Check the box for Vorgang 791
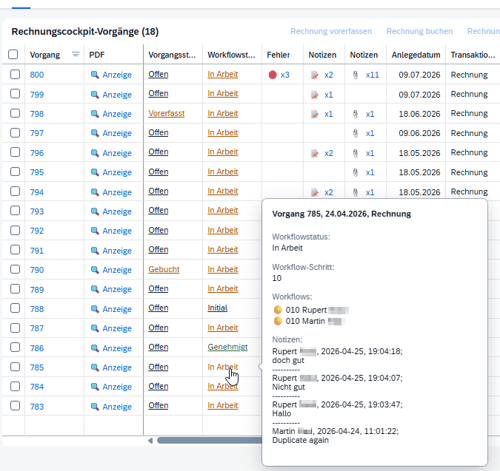The image size is (500, 471). [x=15, y=250]
